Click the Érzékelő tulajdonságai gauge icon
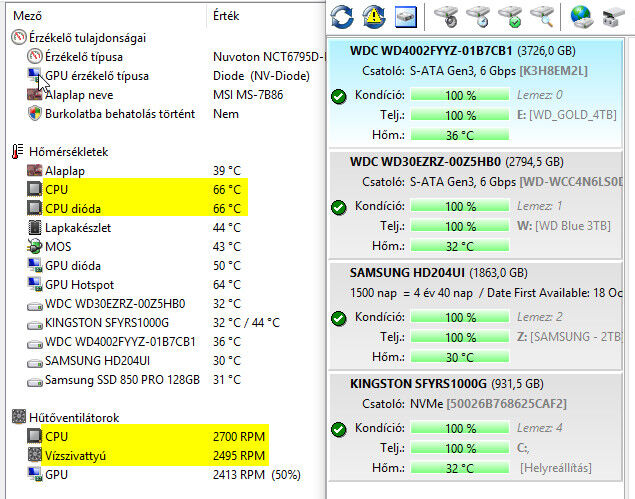 (19, 37)
